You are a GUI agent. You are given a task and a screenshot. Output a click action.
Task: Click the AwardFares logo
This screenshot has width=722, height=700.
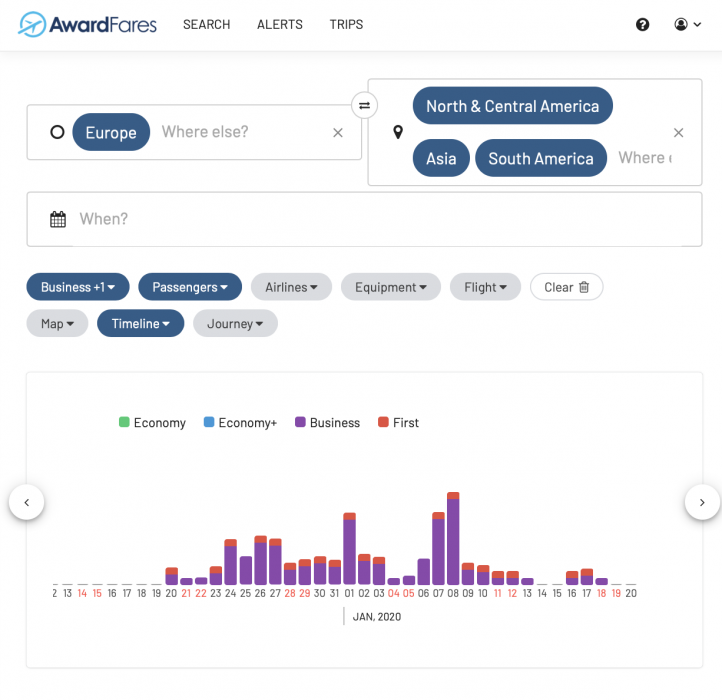coord(88,24)
